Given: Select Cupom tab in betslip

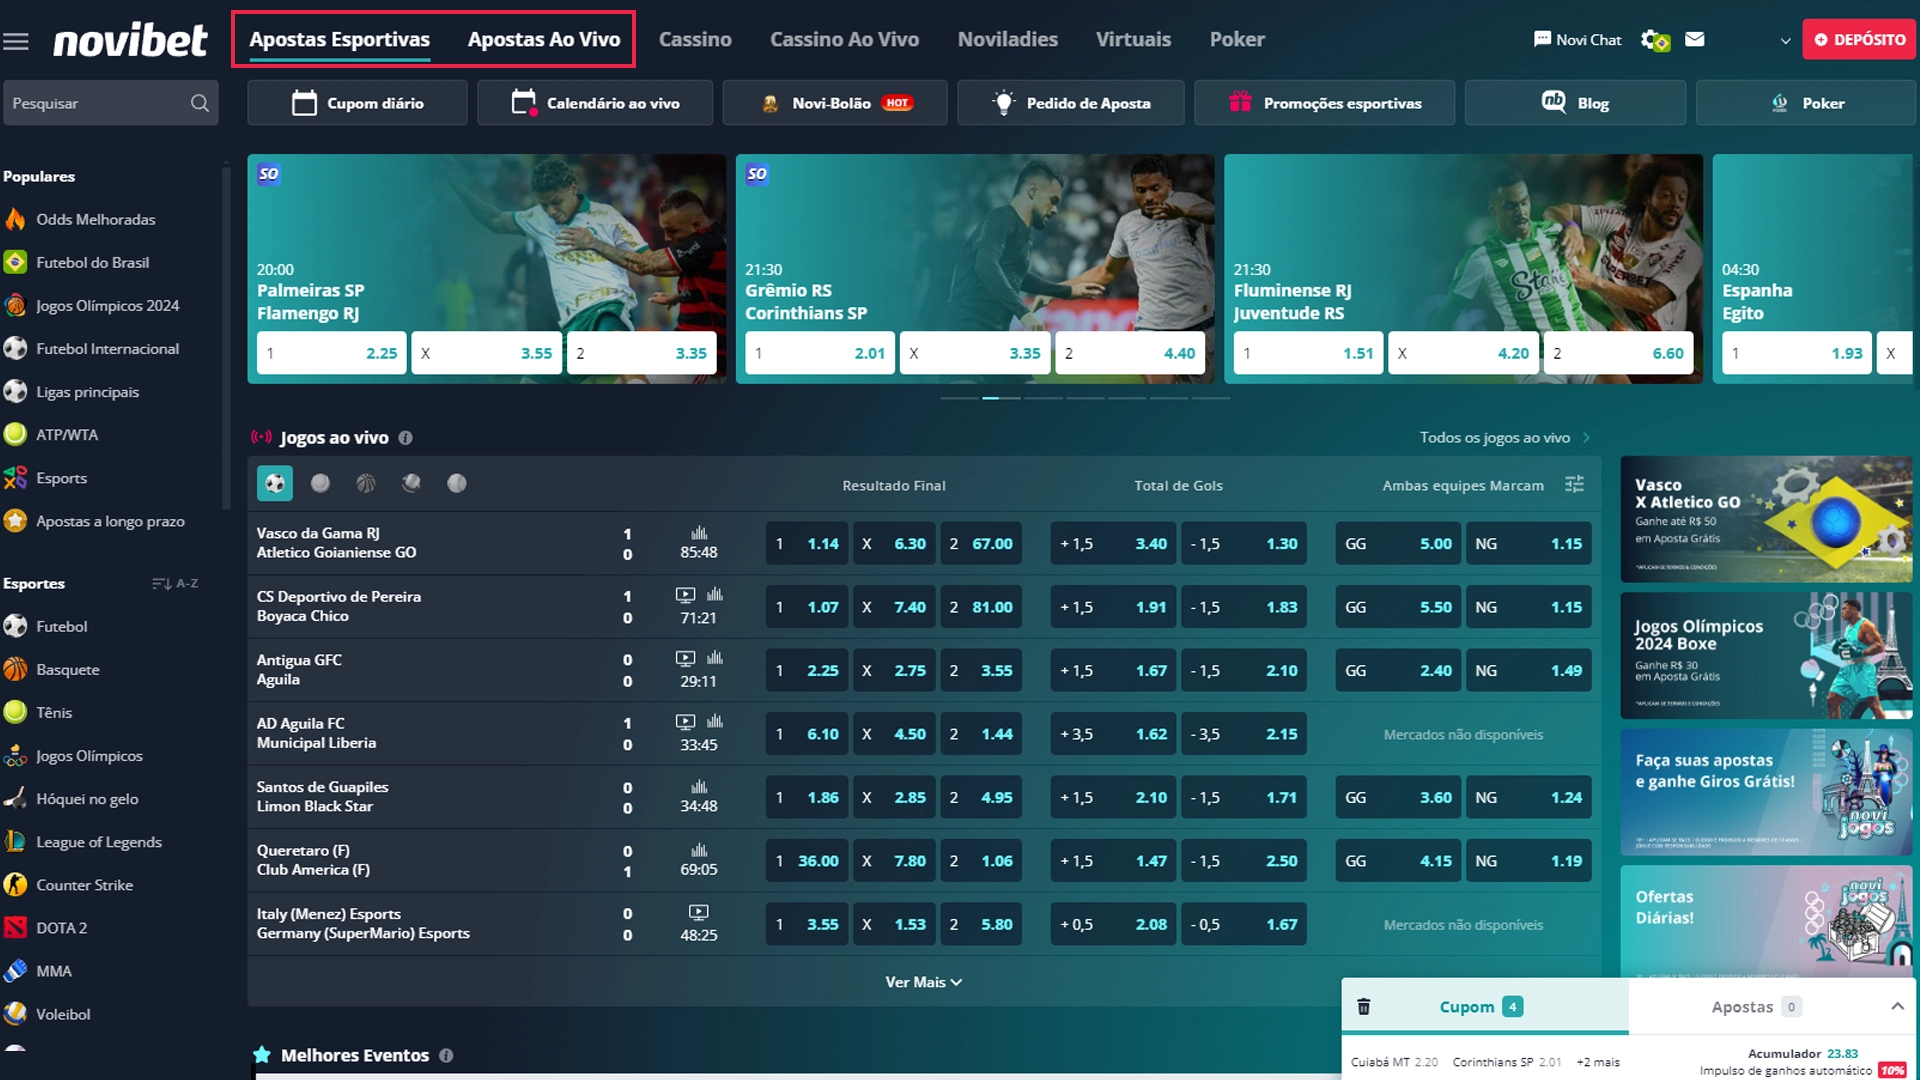Looking at the screenshot, I should click(x=1481, y=1007).
